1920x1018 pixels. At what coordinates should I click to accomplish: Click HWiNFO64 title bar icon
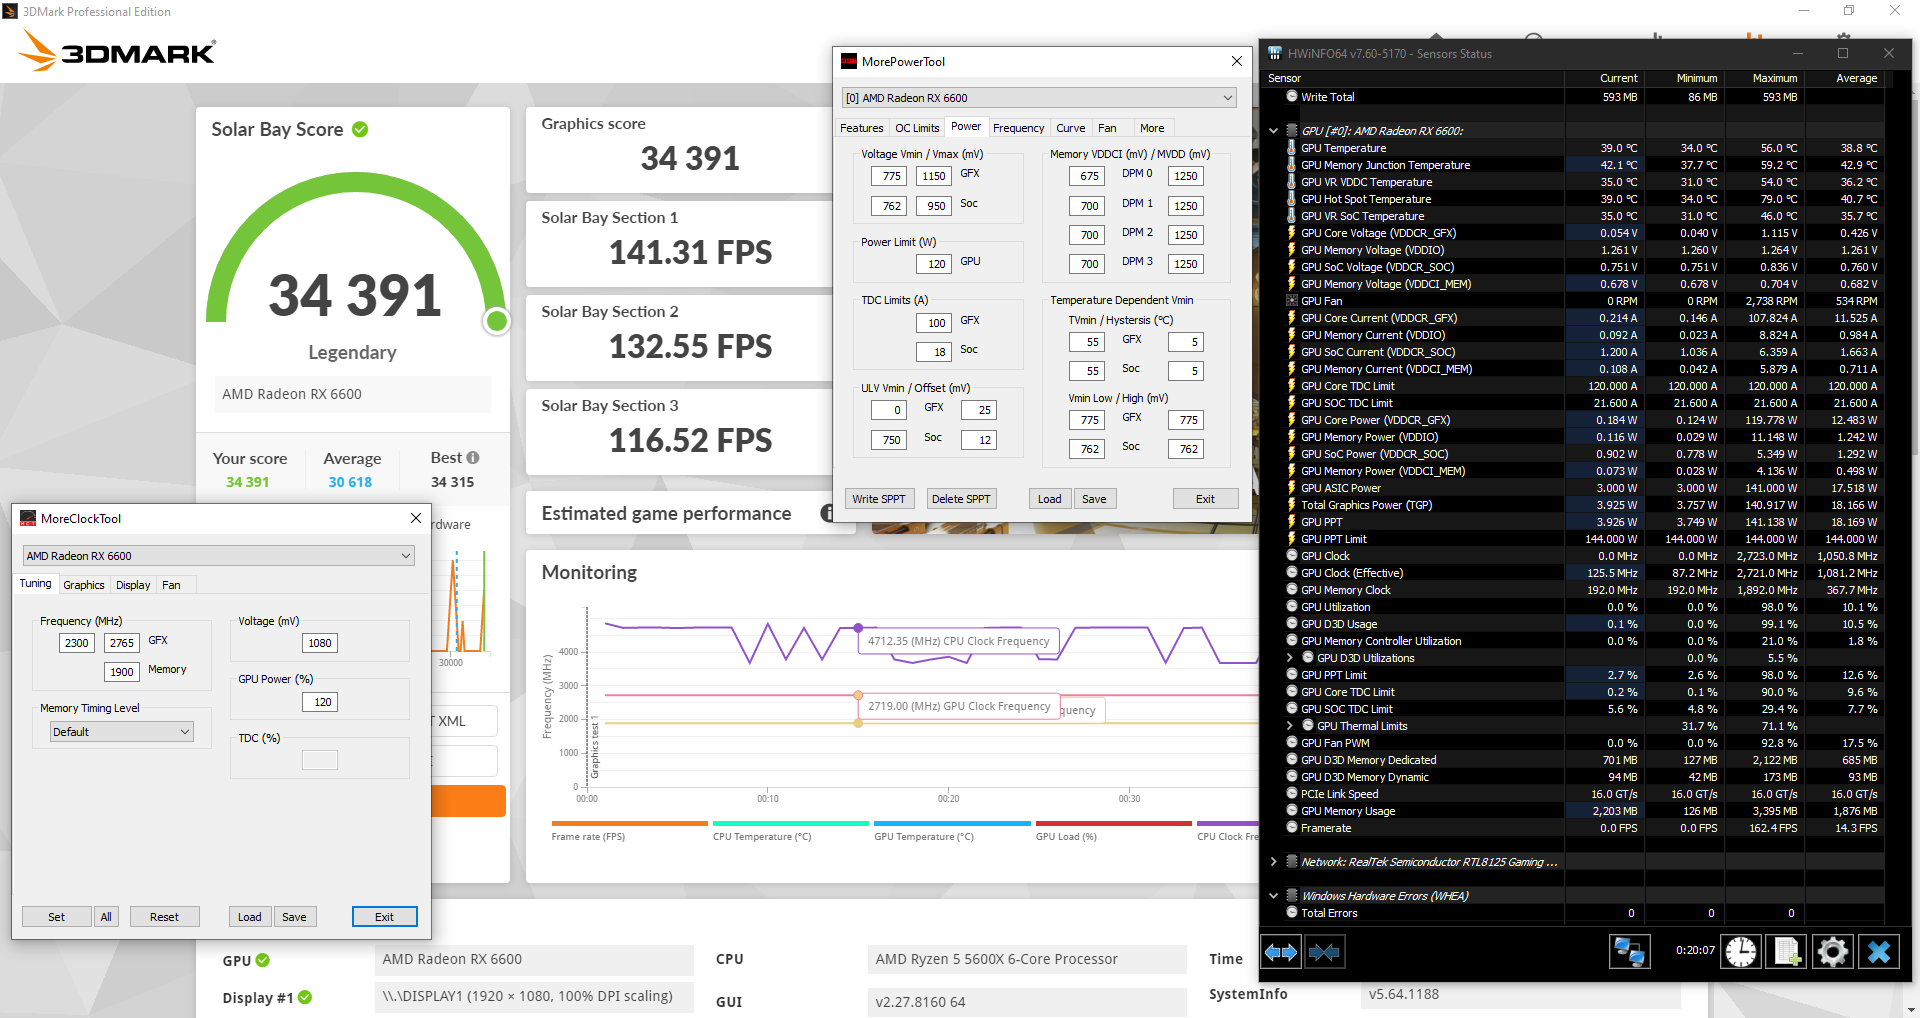(1275, 53)
